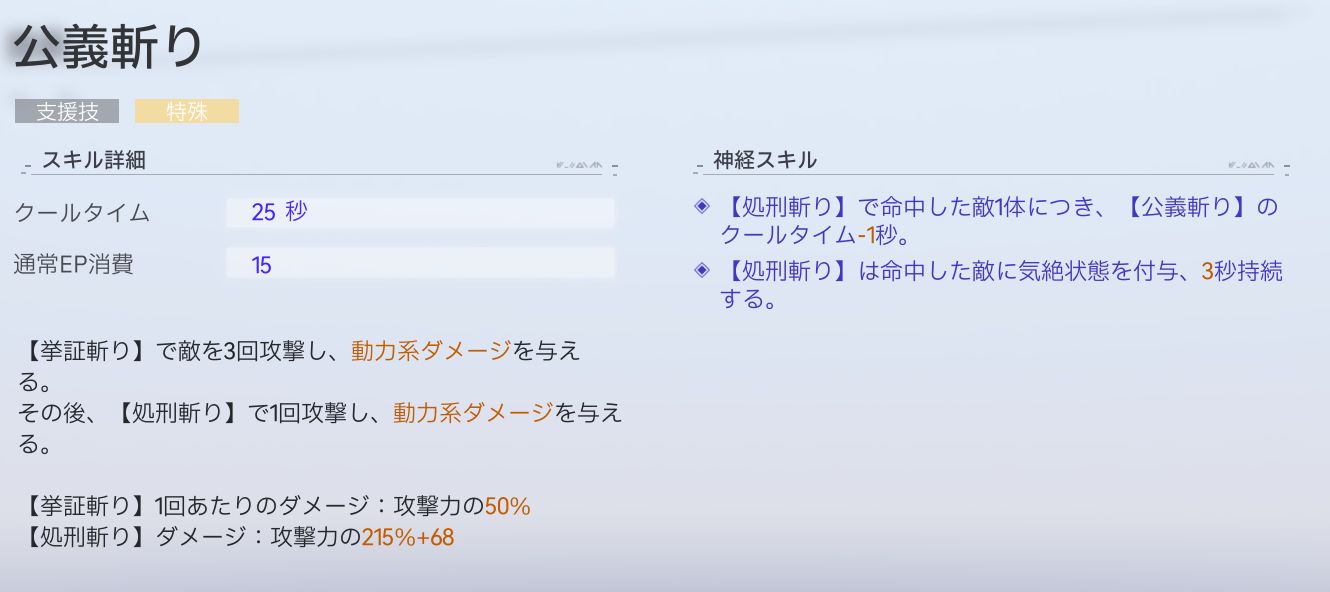Click the first diamond bullet under 神経スキル
Screen dimensions: 1330x592
701,207
